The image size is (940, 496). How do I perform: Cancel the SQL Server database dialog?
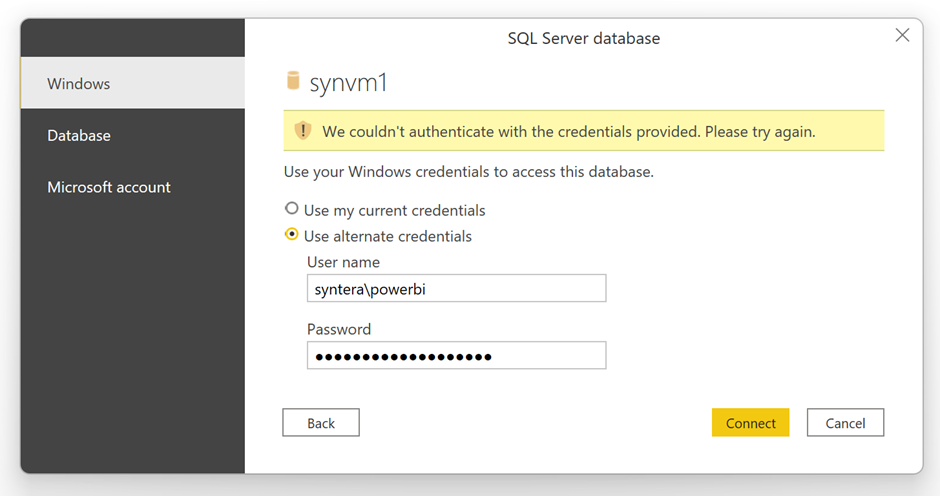pyautogui.click(x=845, y=423)
